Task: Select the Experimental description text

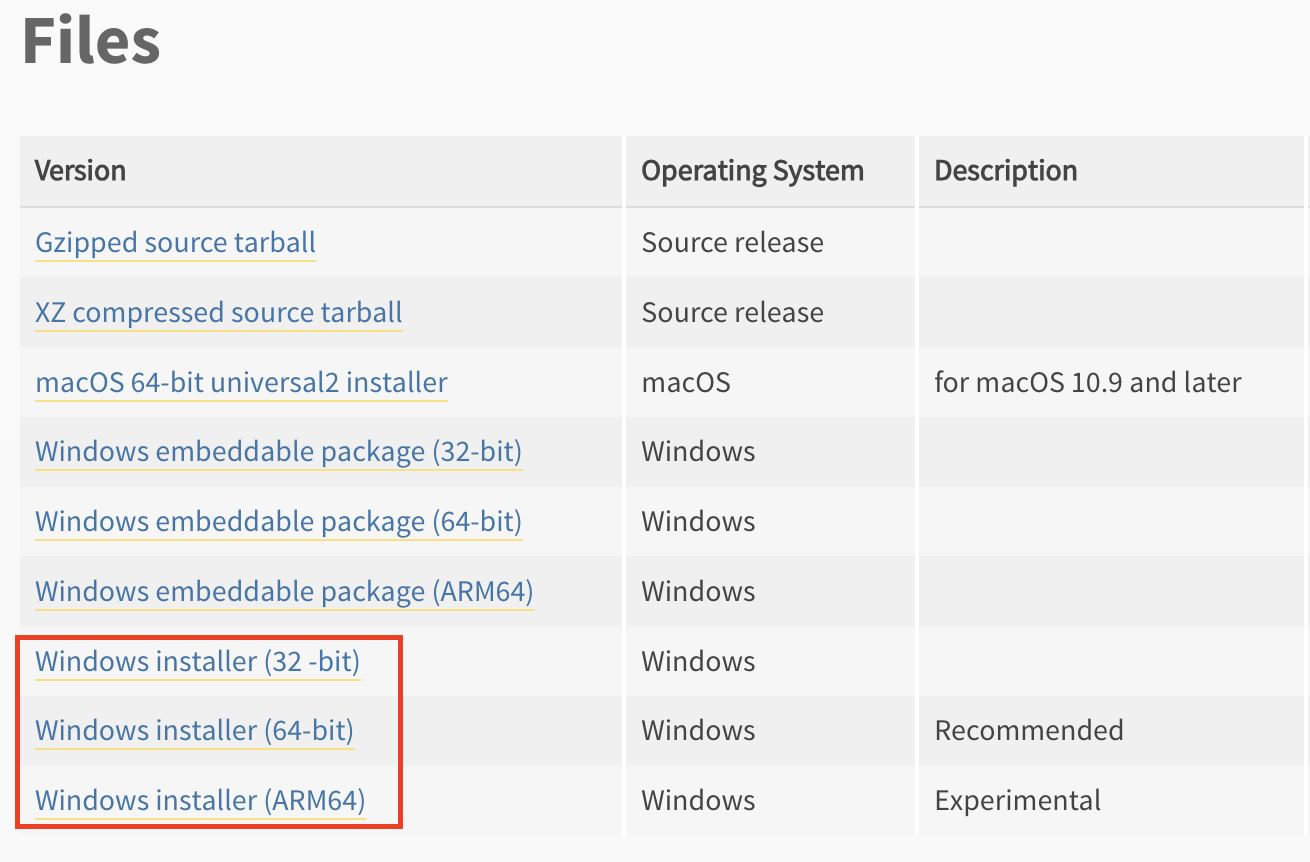Action: pos(1017,800)
